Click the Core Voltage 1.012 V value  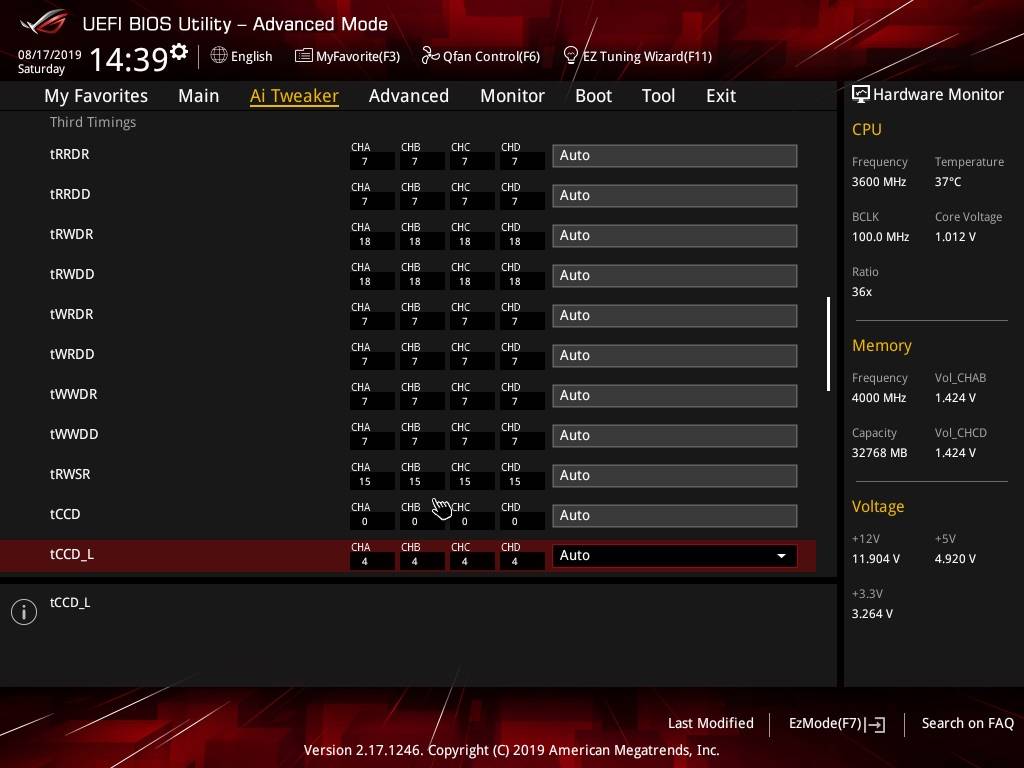(x=955, y=237)
